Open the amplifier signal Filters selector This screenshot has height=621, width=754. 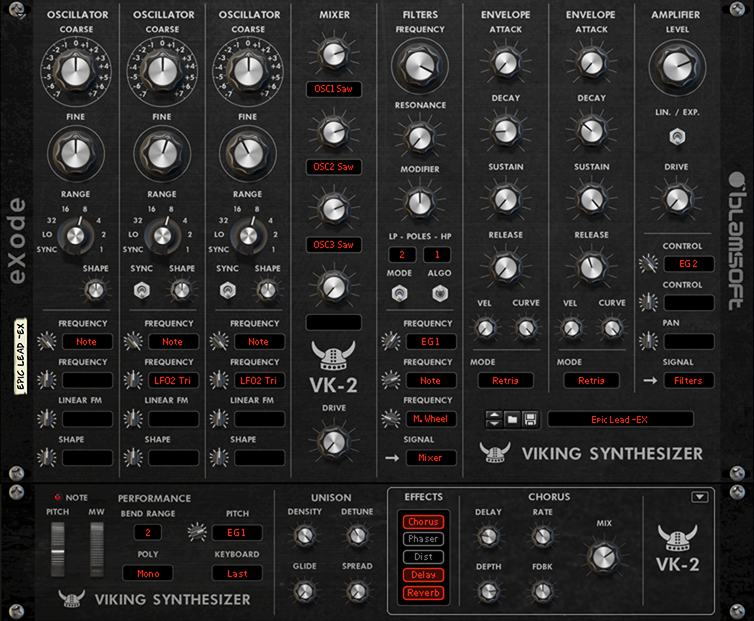[x=689, y=380]
